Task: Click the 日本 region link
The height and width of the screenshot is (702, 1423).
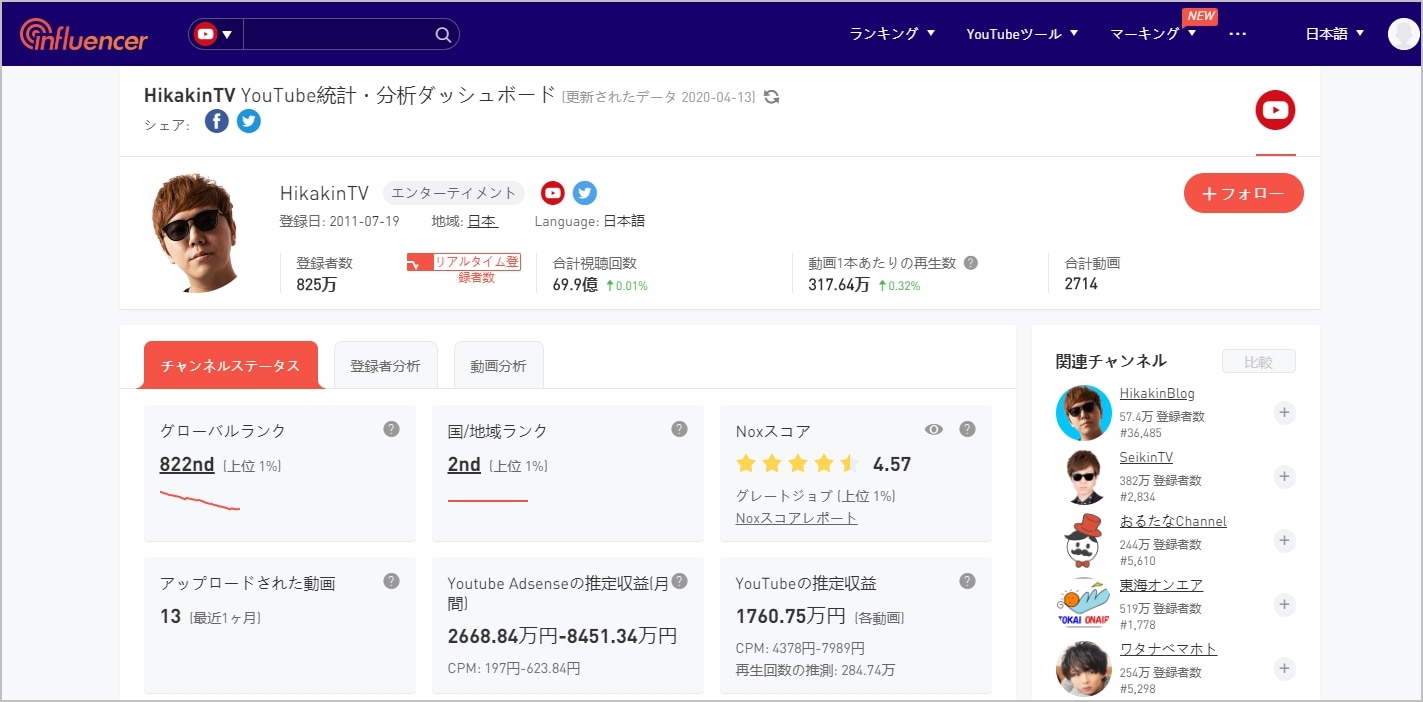Action: [x=482, y=221]
